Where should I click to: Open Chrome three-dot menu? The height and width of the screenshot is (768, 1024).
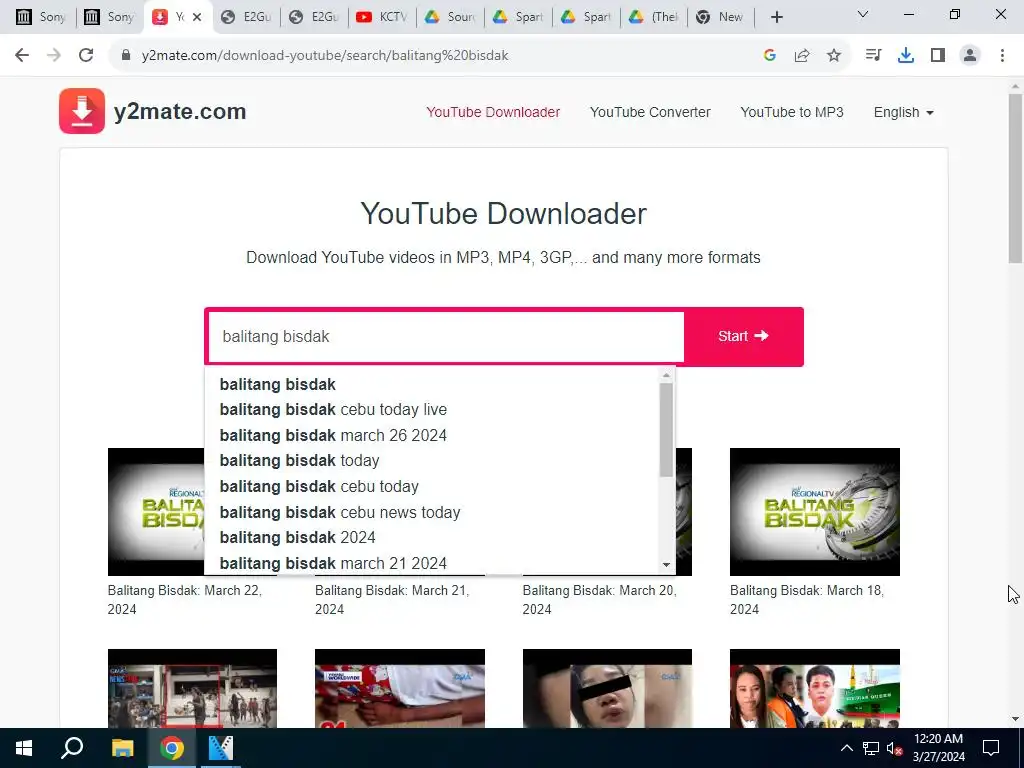(1002, 56)
